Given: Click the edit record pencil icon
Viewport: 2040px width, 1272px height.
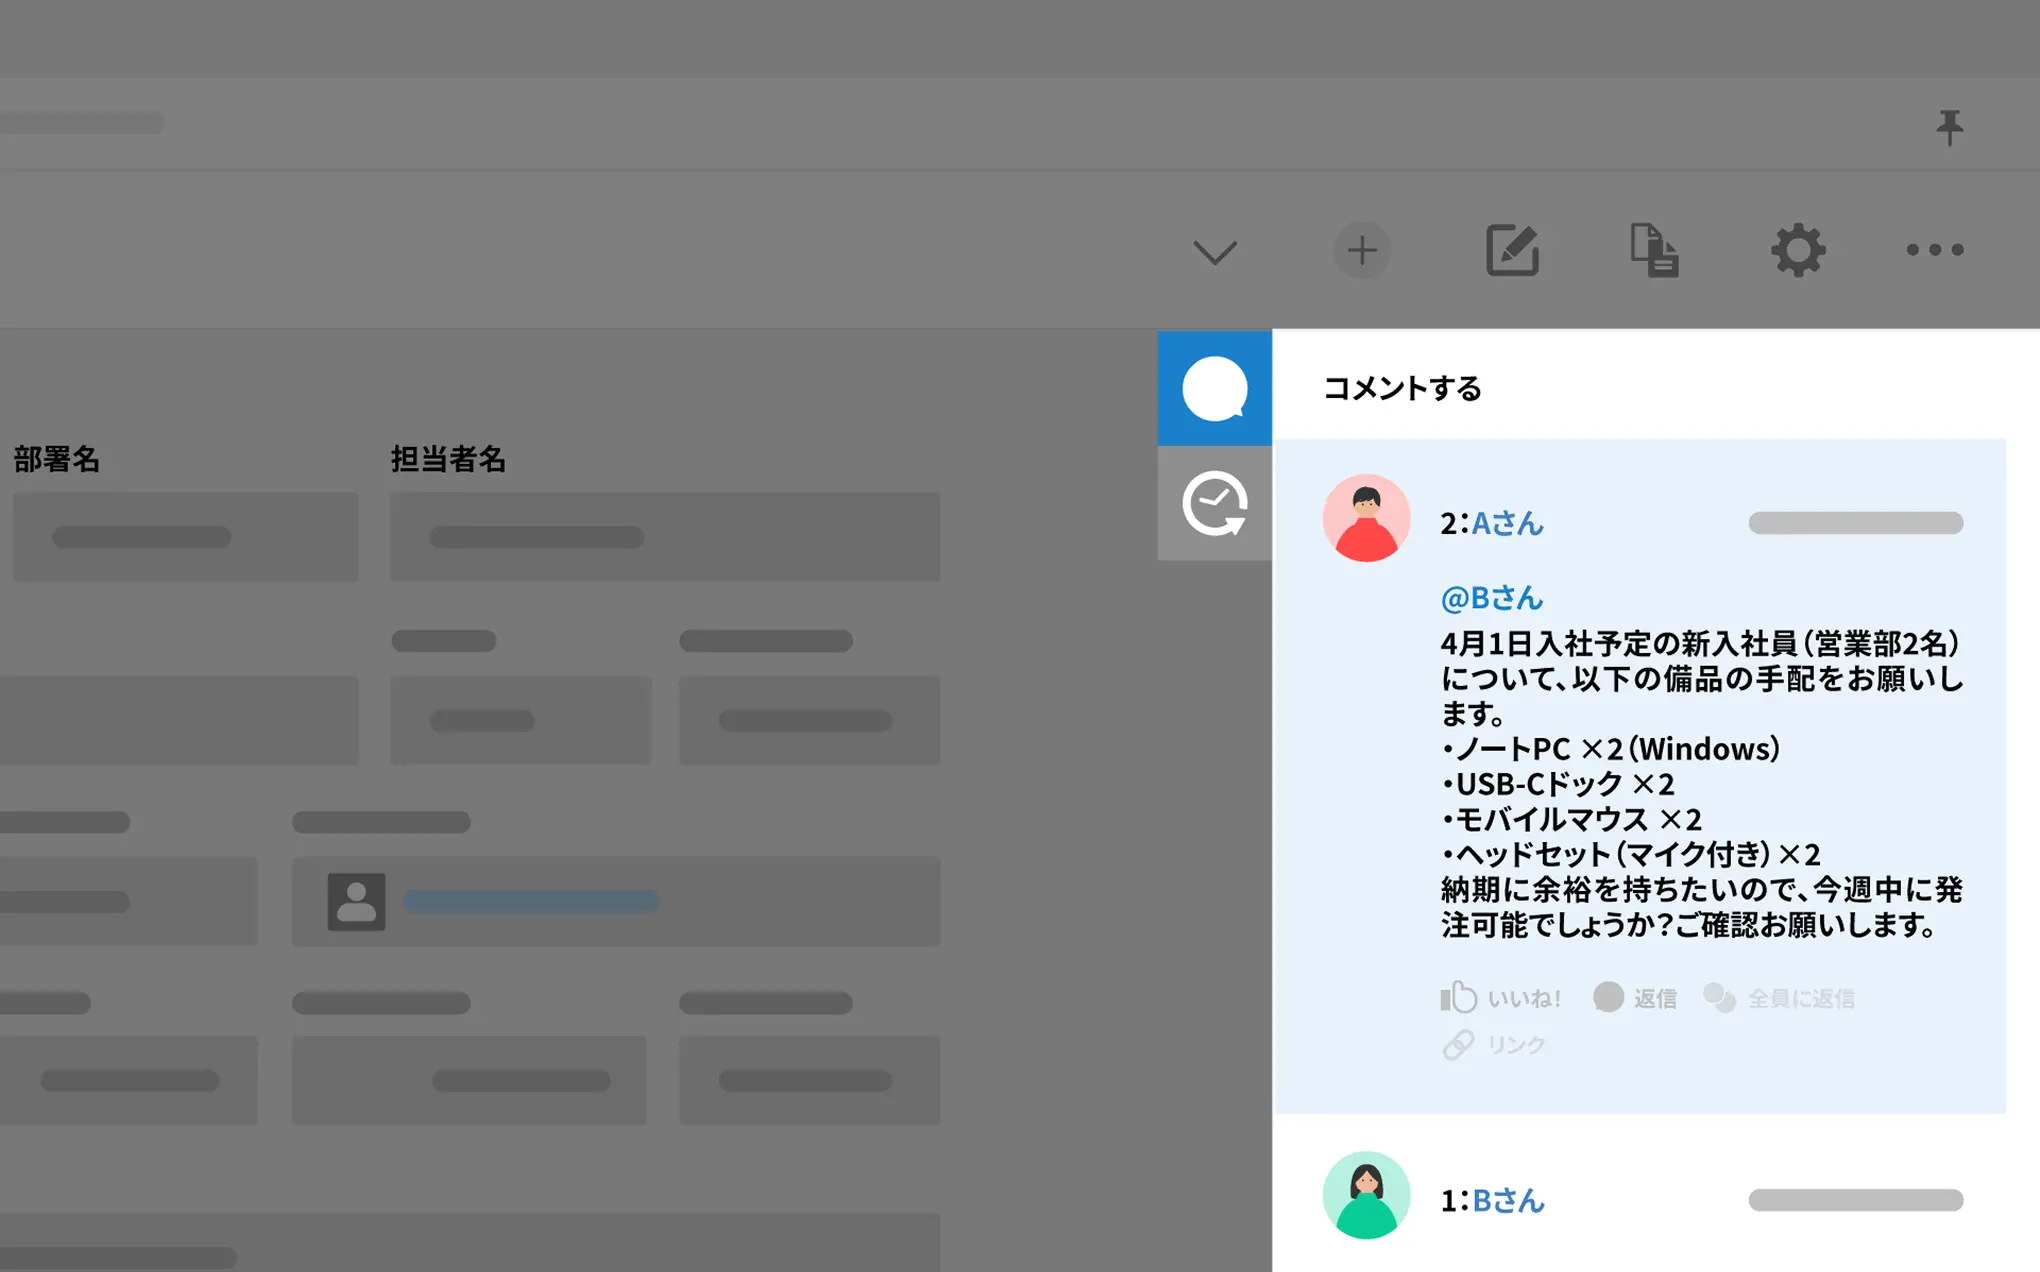Looking at the screenshot, I should click(1511, 250).
